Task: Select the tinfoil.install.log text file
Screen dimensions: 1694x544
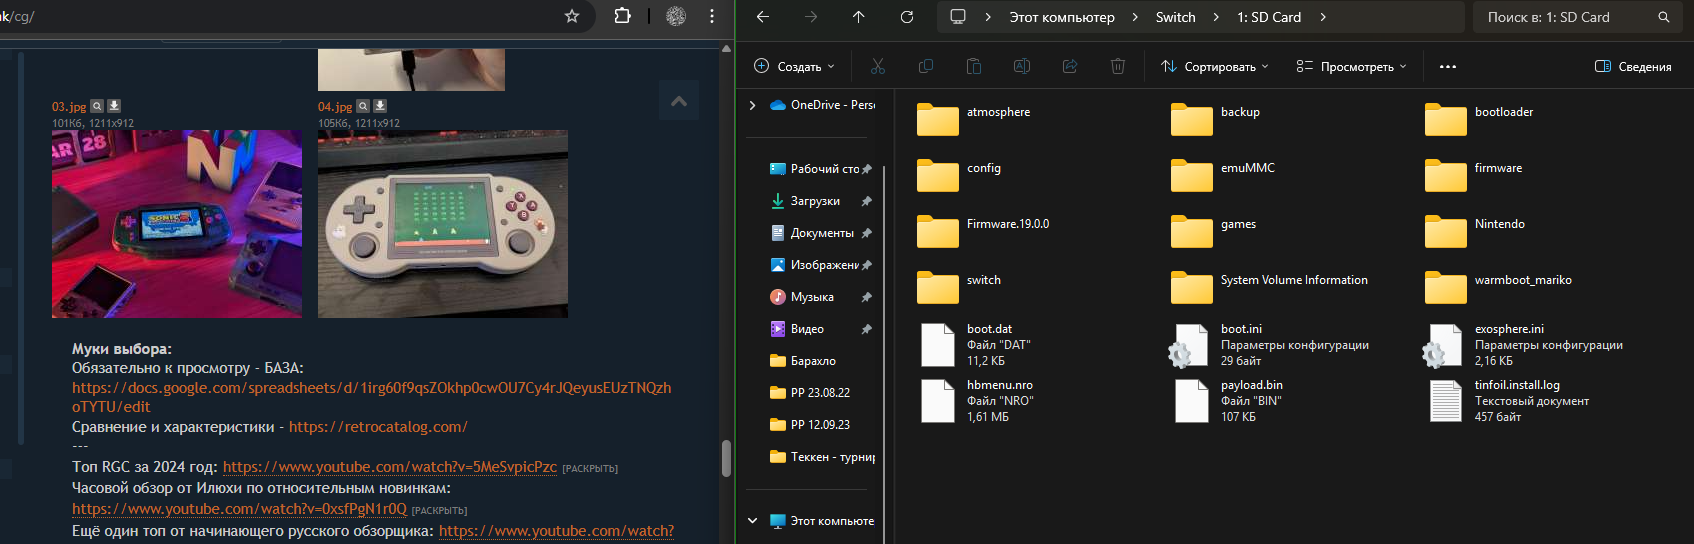Action: tap(1507, 401)
